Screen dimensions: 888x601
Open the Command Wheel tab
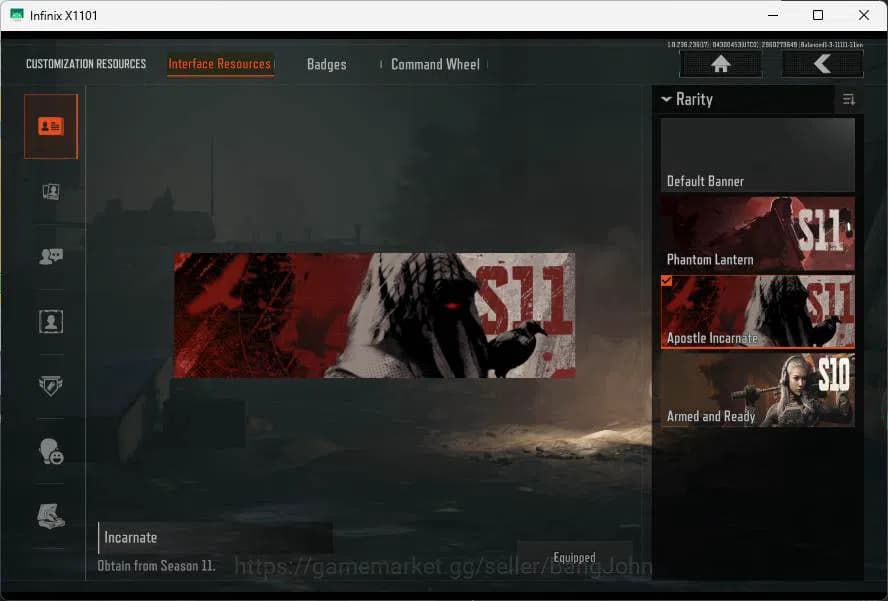coord(435,64)
